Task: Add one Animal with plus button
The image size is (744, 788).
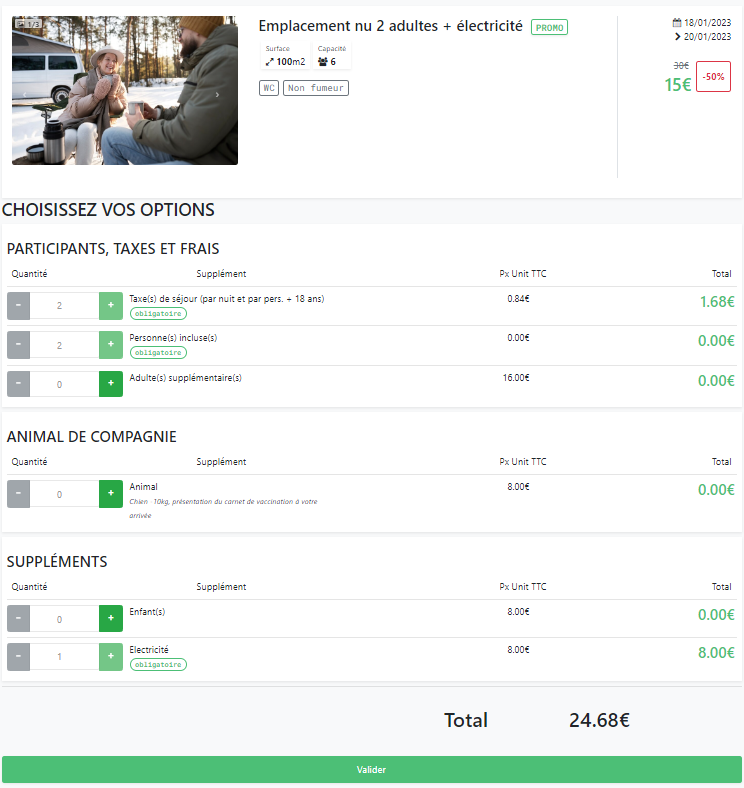Action: (x=110, y=493)
